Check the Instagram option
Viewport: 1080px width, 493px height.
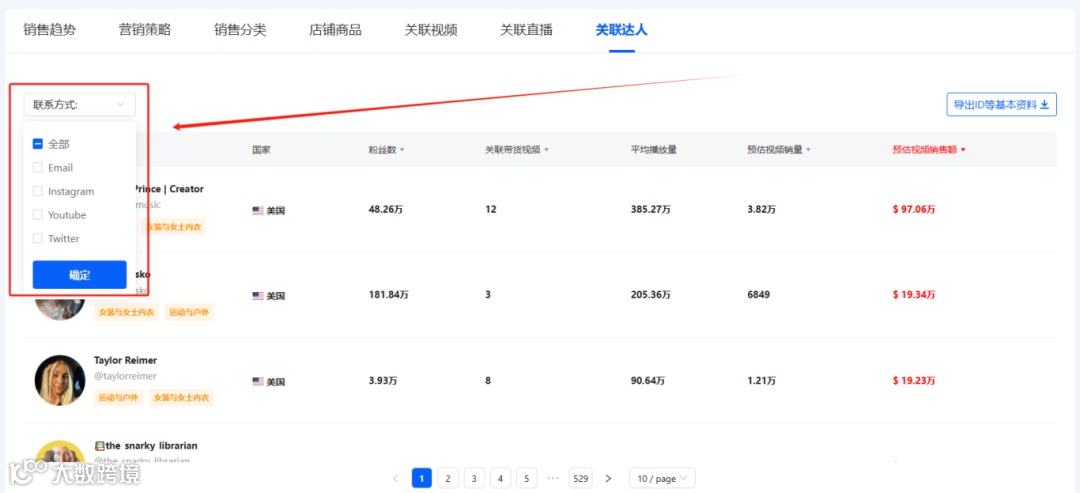coord(38,191)
